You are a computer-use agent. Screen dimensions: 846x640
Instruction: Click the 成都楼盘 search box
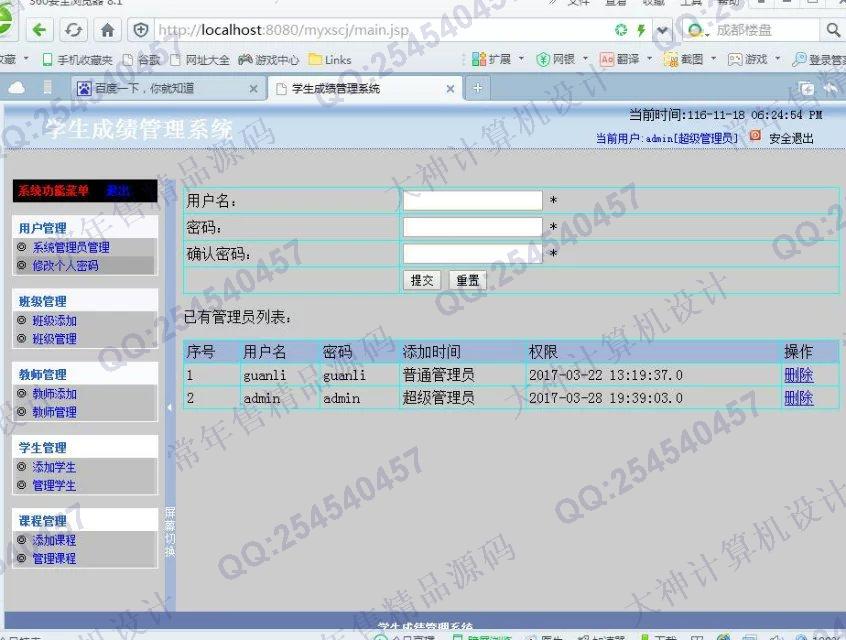(765, 30)
